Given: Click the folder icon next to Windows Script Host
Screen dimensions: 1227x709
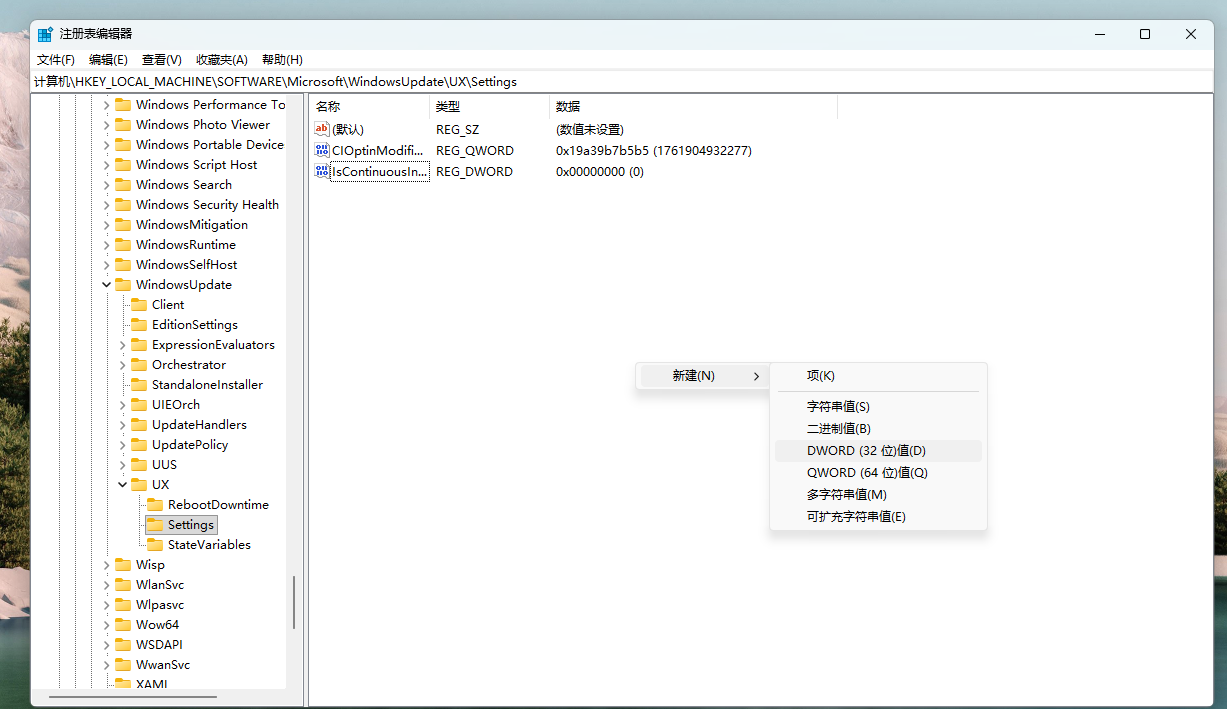Looking at the screenshot, I should click(x=123, y=165).
